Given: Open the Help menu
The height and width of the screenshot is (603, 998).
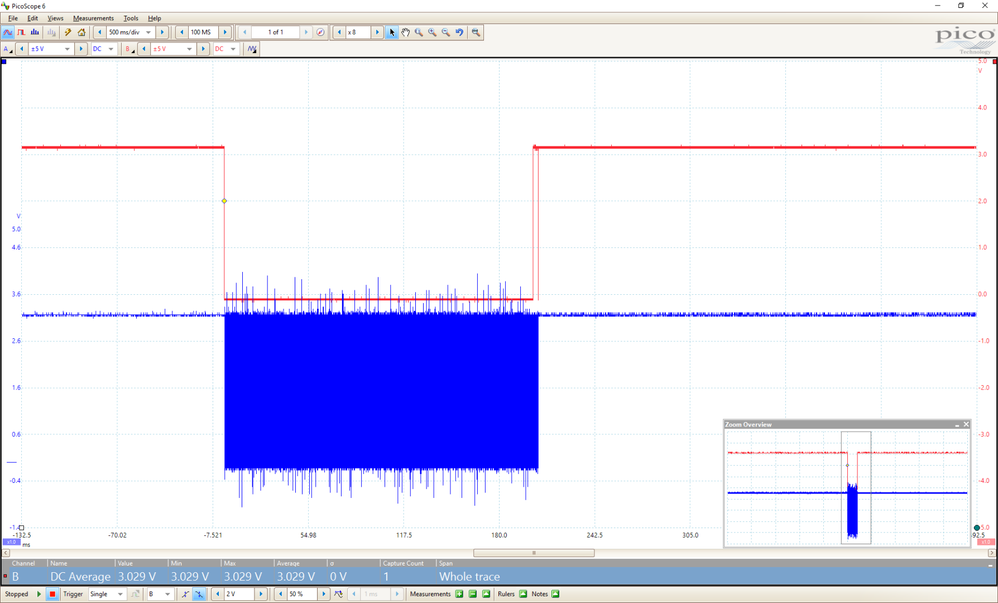Looking at the screenshot, I should (x=154, y=18).
